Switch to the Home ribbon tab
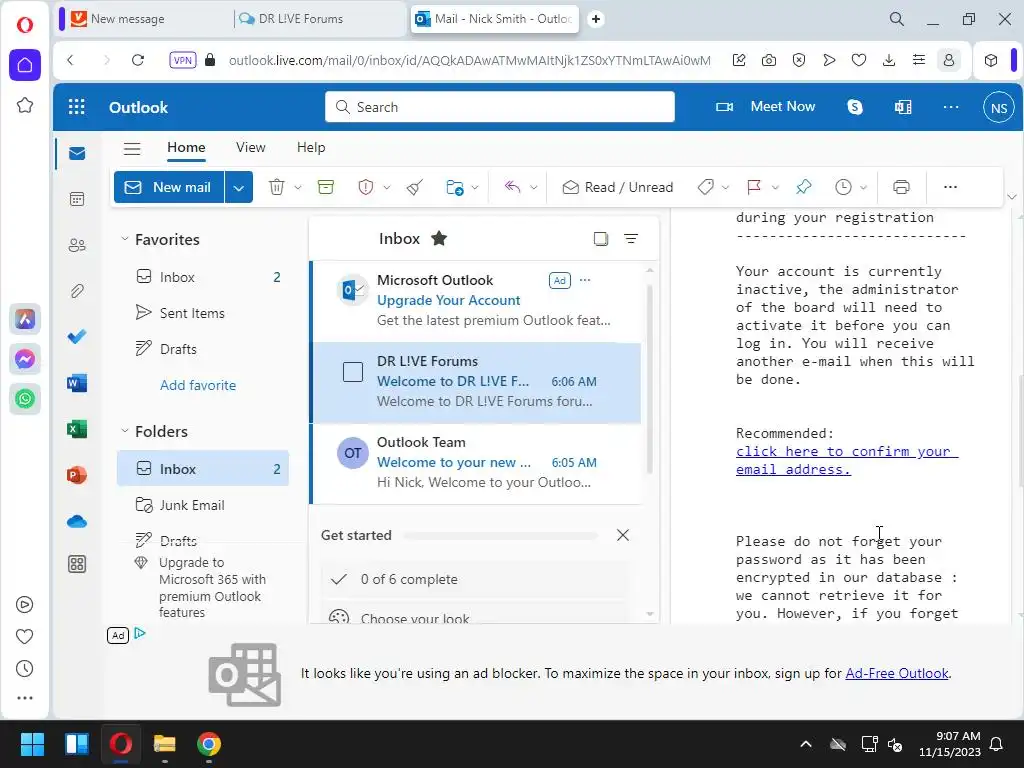 point(186,148)
